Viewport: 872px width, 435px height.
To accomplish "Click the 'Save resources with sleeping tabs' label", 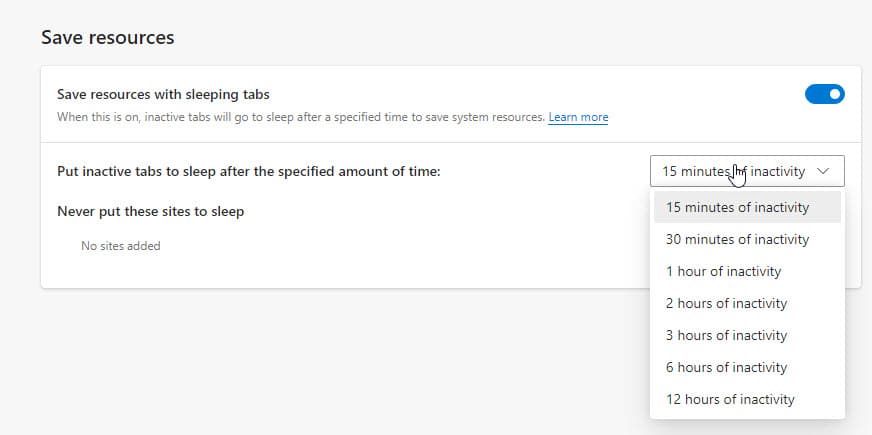I will [x=163, y=95].
